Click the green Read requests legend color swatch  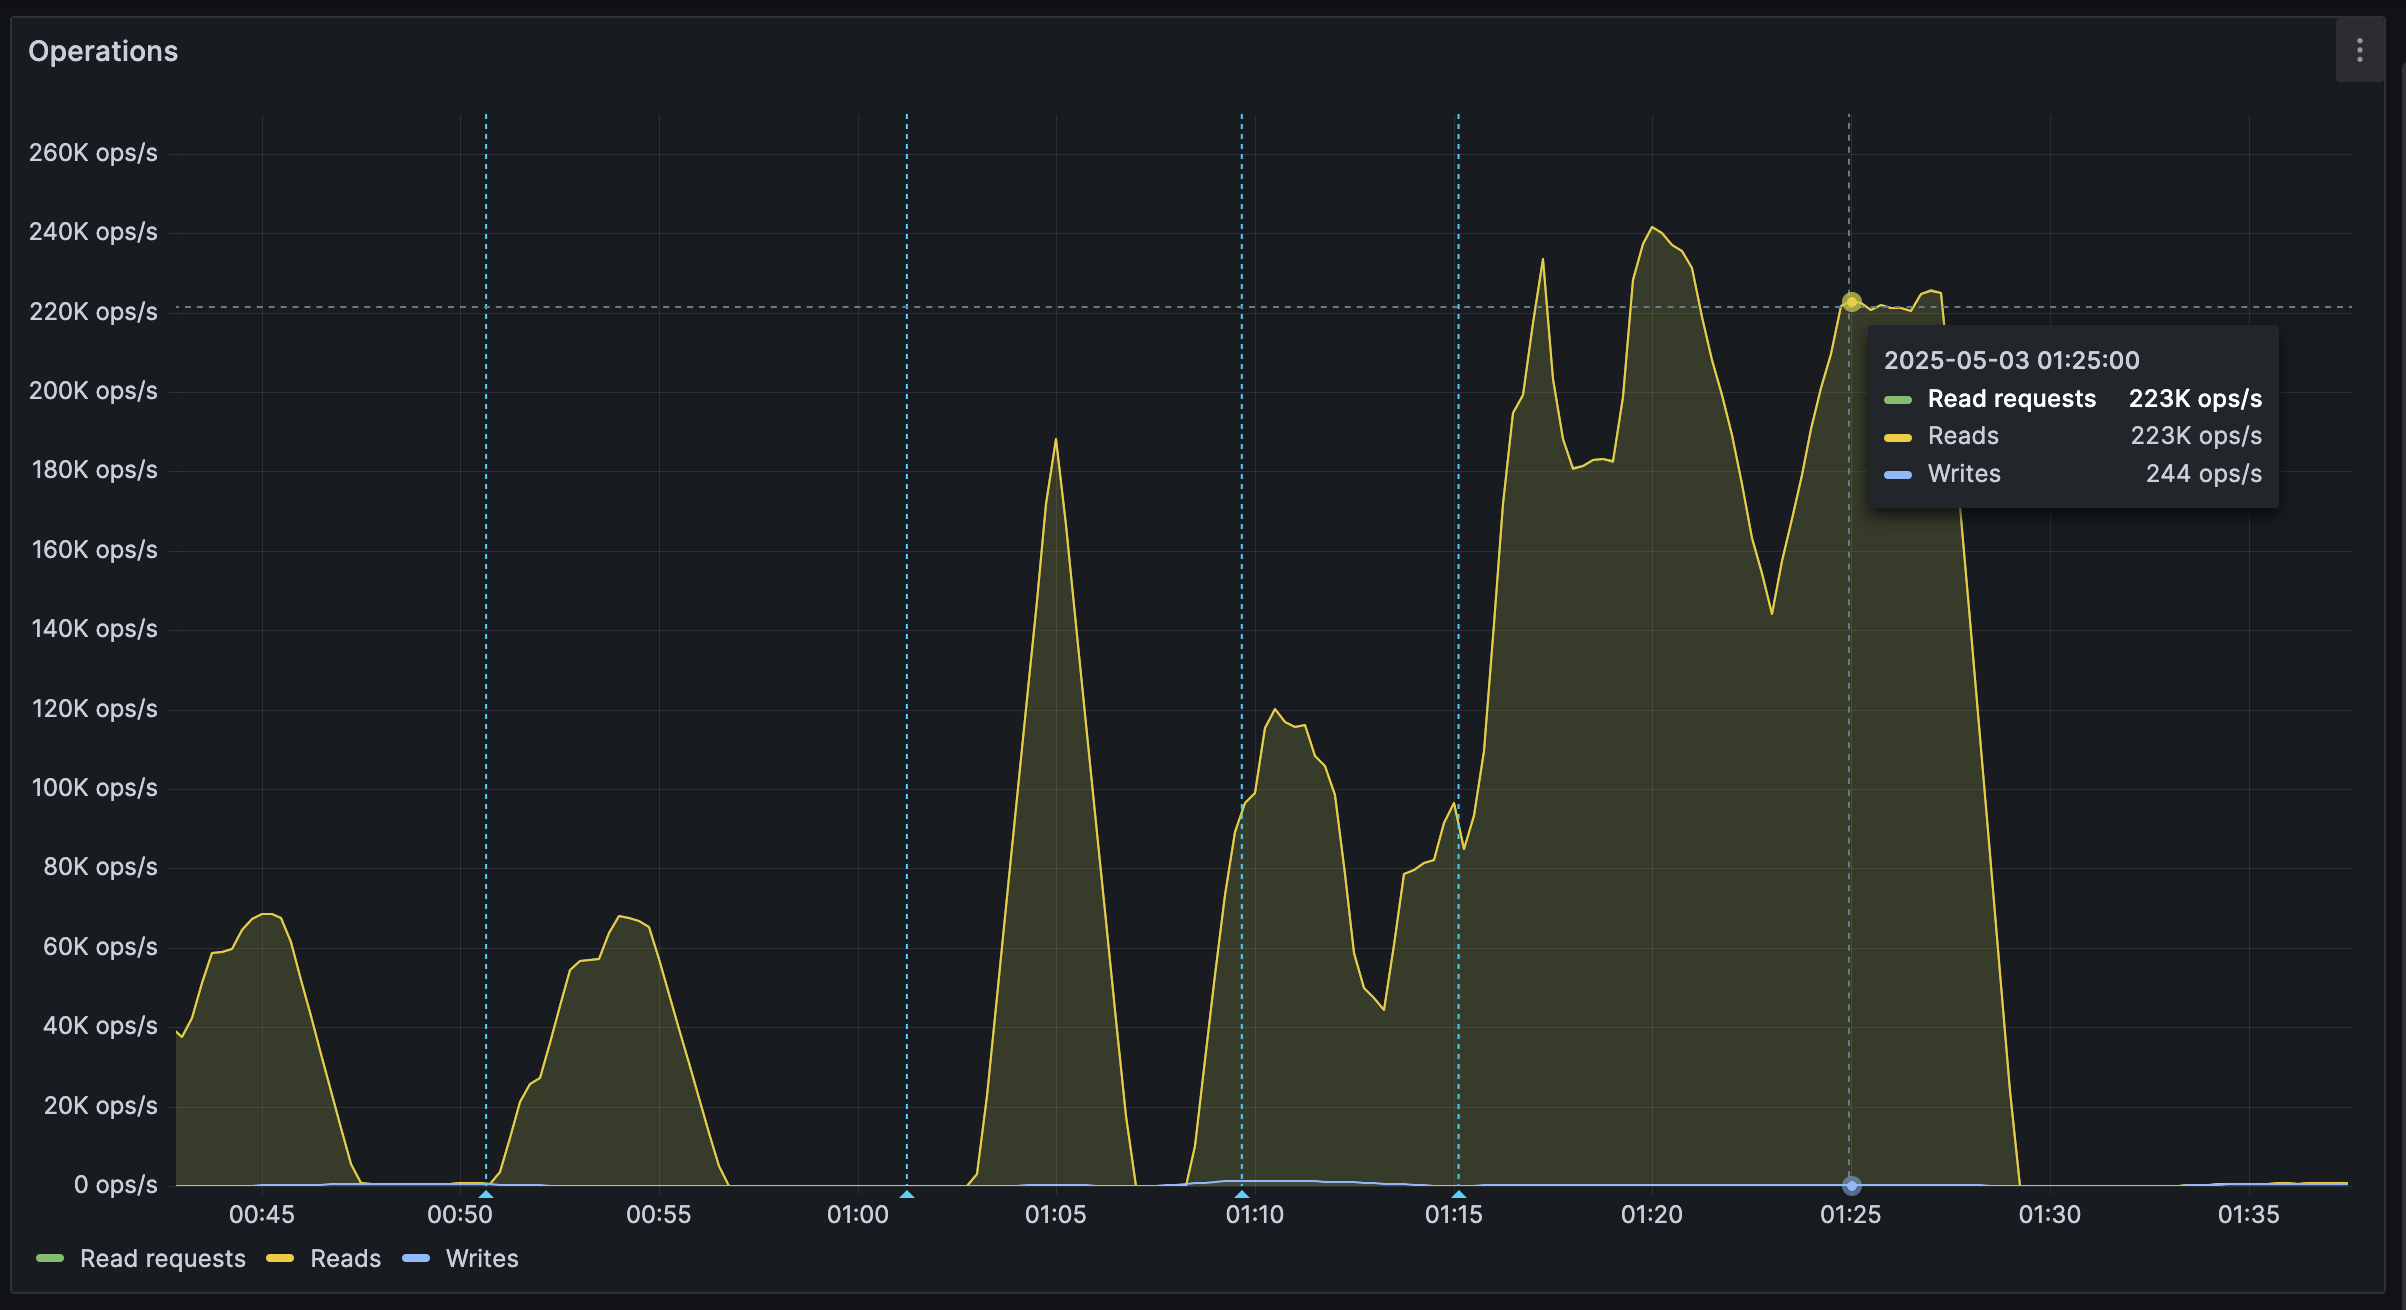coord(50,1258)
